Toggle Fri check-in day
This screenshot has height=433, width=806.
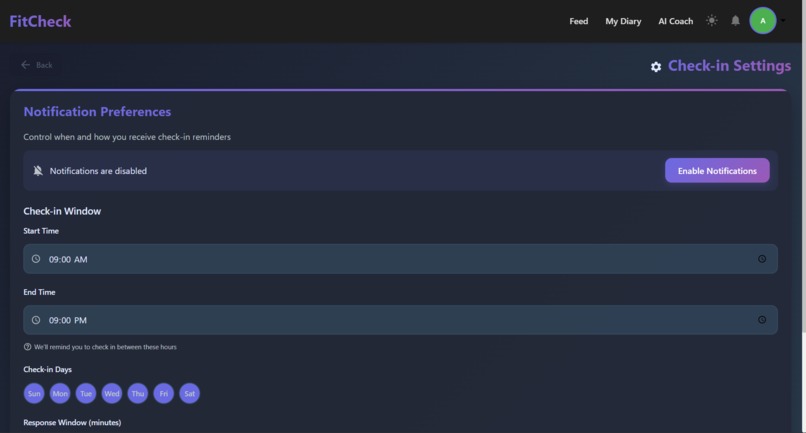(163, 393)
